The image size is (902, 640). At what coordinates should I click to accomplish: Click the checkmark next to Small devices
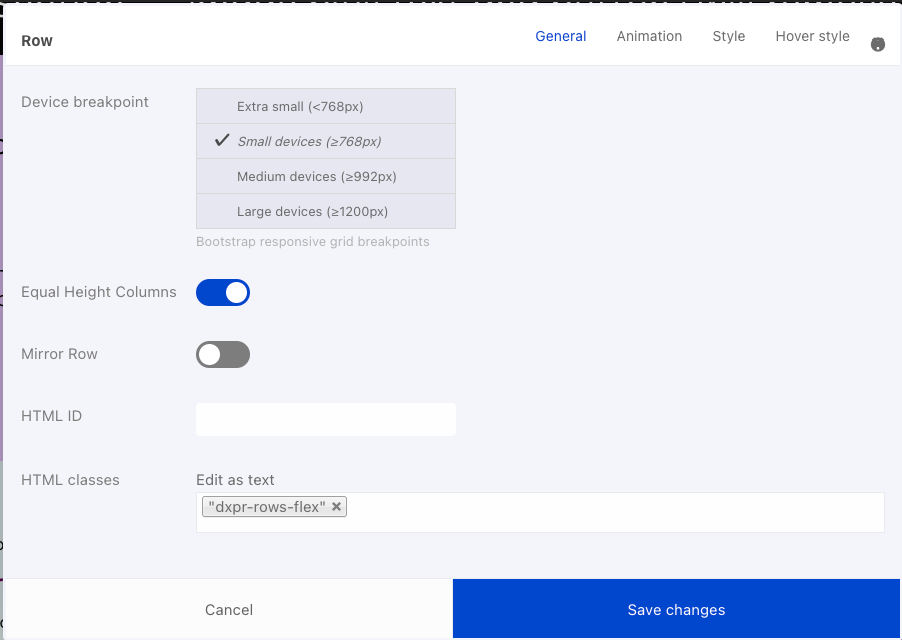click(222, 140)
